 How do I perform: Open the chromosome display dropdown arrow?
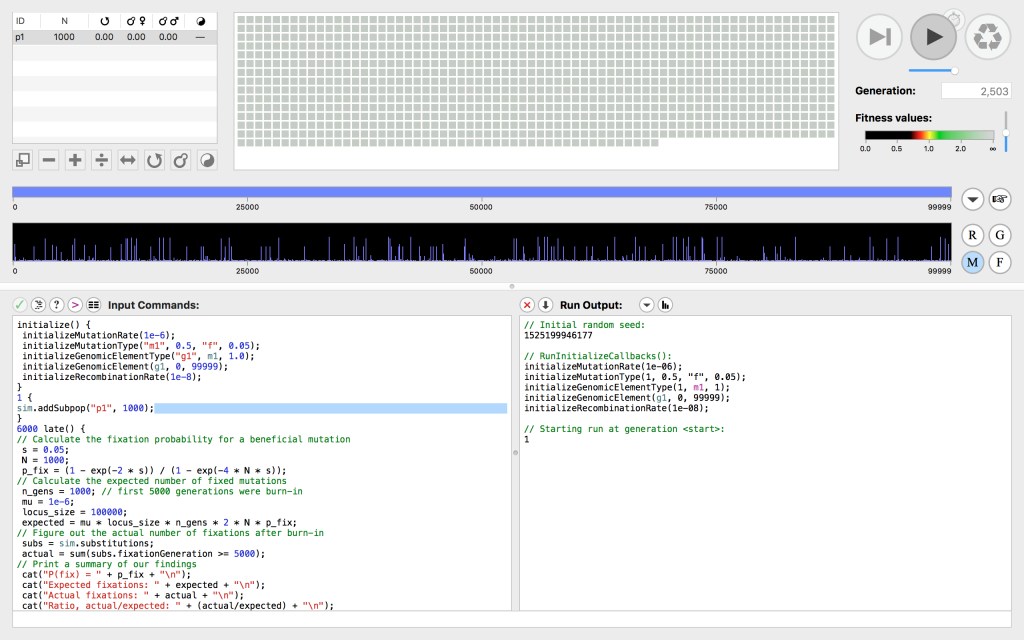[972, 199]
